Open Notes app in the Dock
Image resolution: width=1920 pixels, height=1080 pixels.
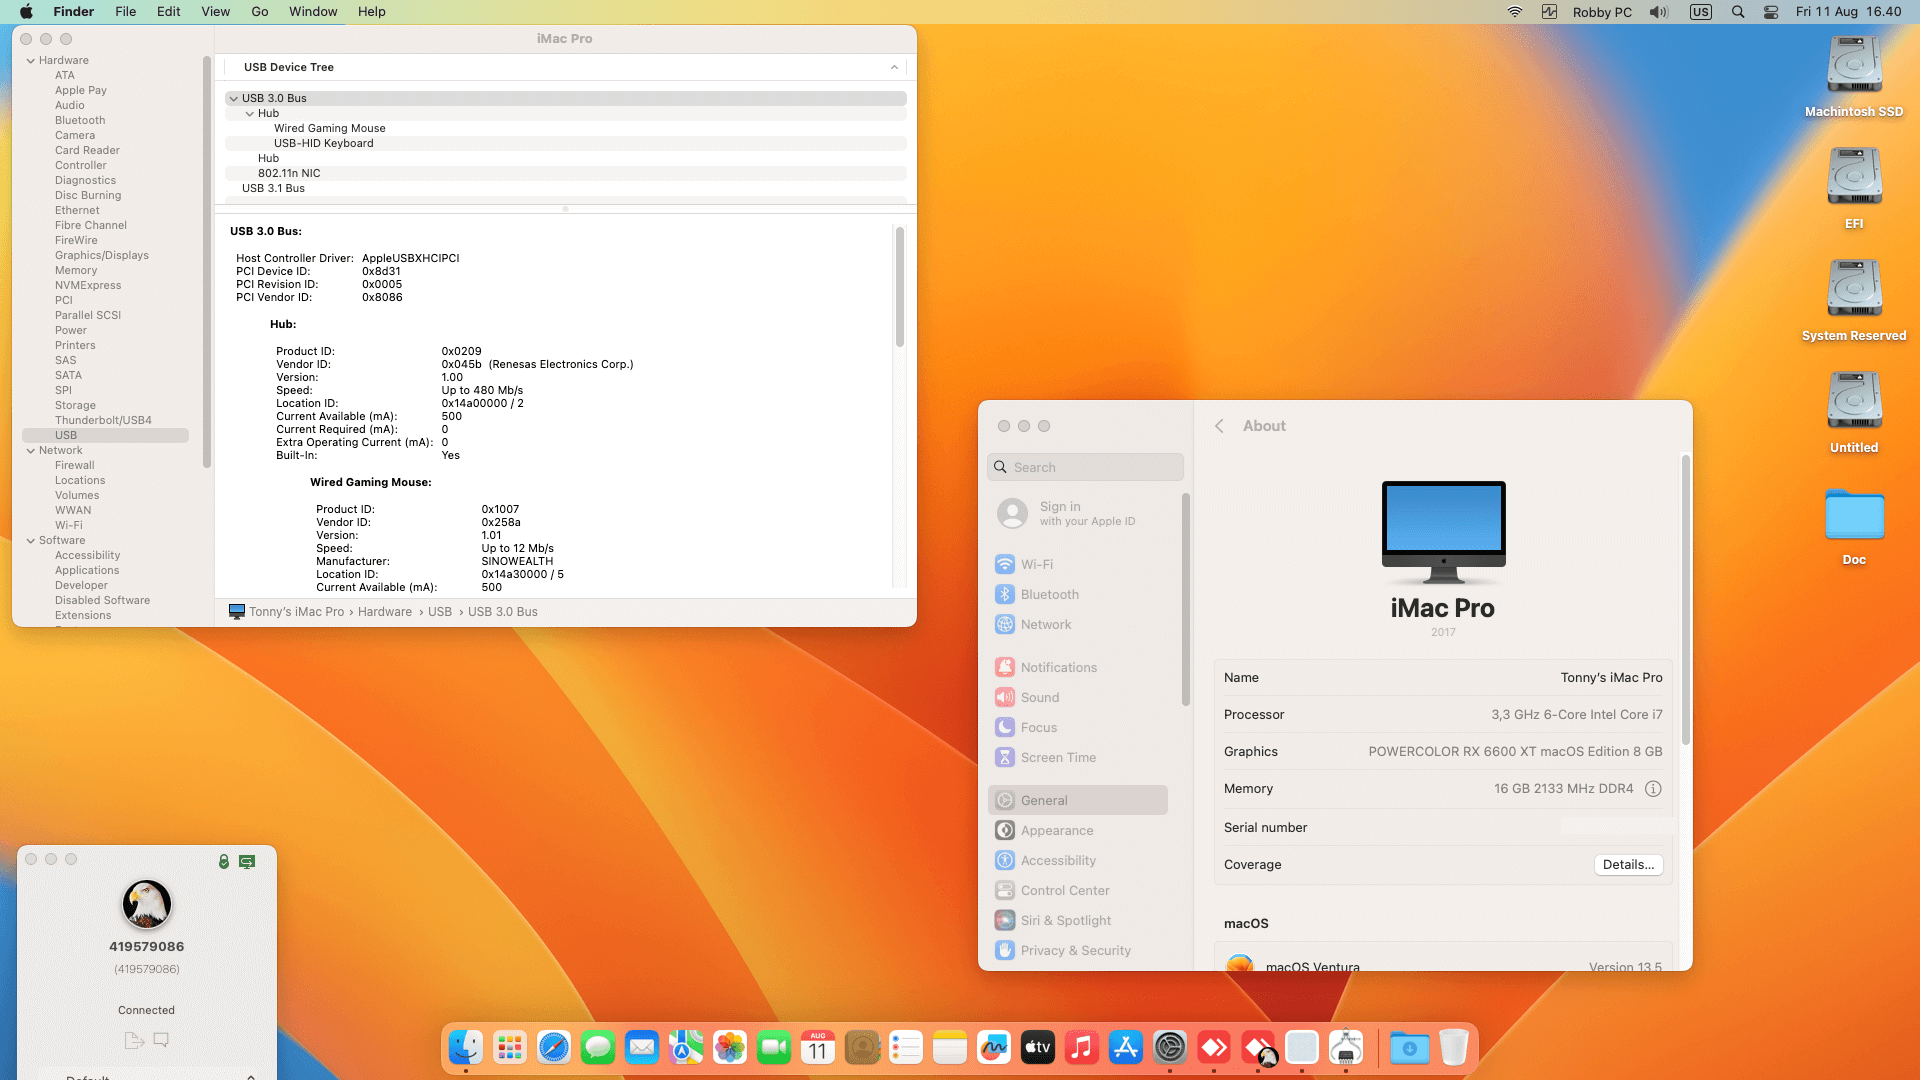pyautogui.click(x=950, y=1047)
